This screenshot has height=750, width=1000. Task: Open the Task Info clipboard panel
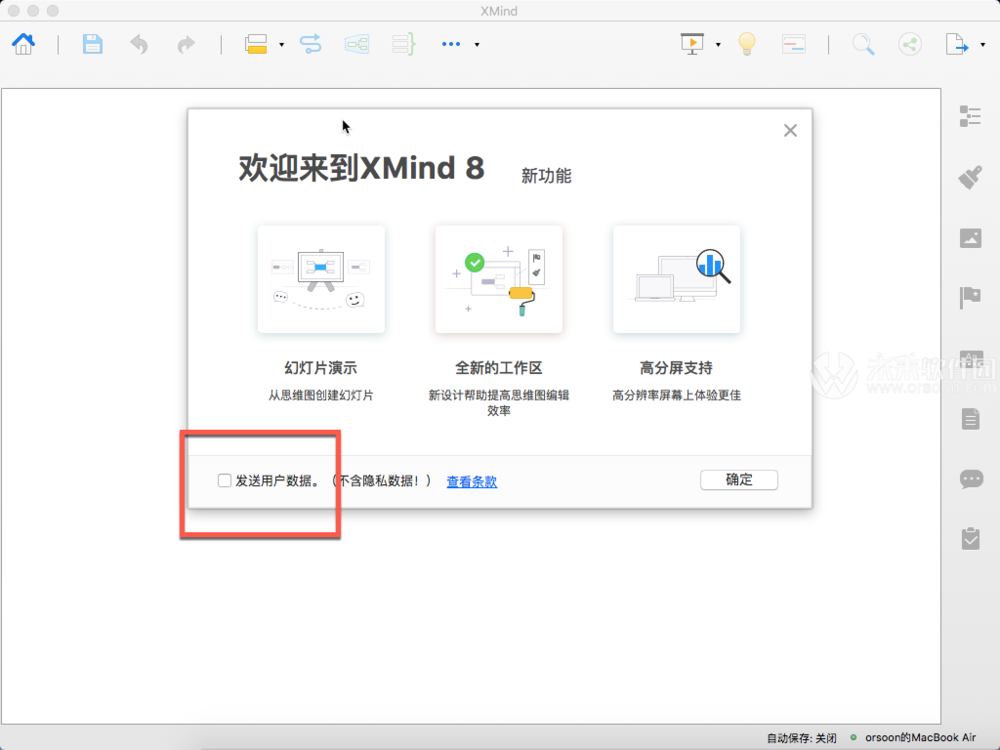point(971,539)
